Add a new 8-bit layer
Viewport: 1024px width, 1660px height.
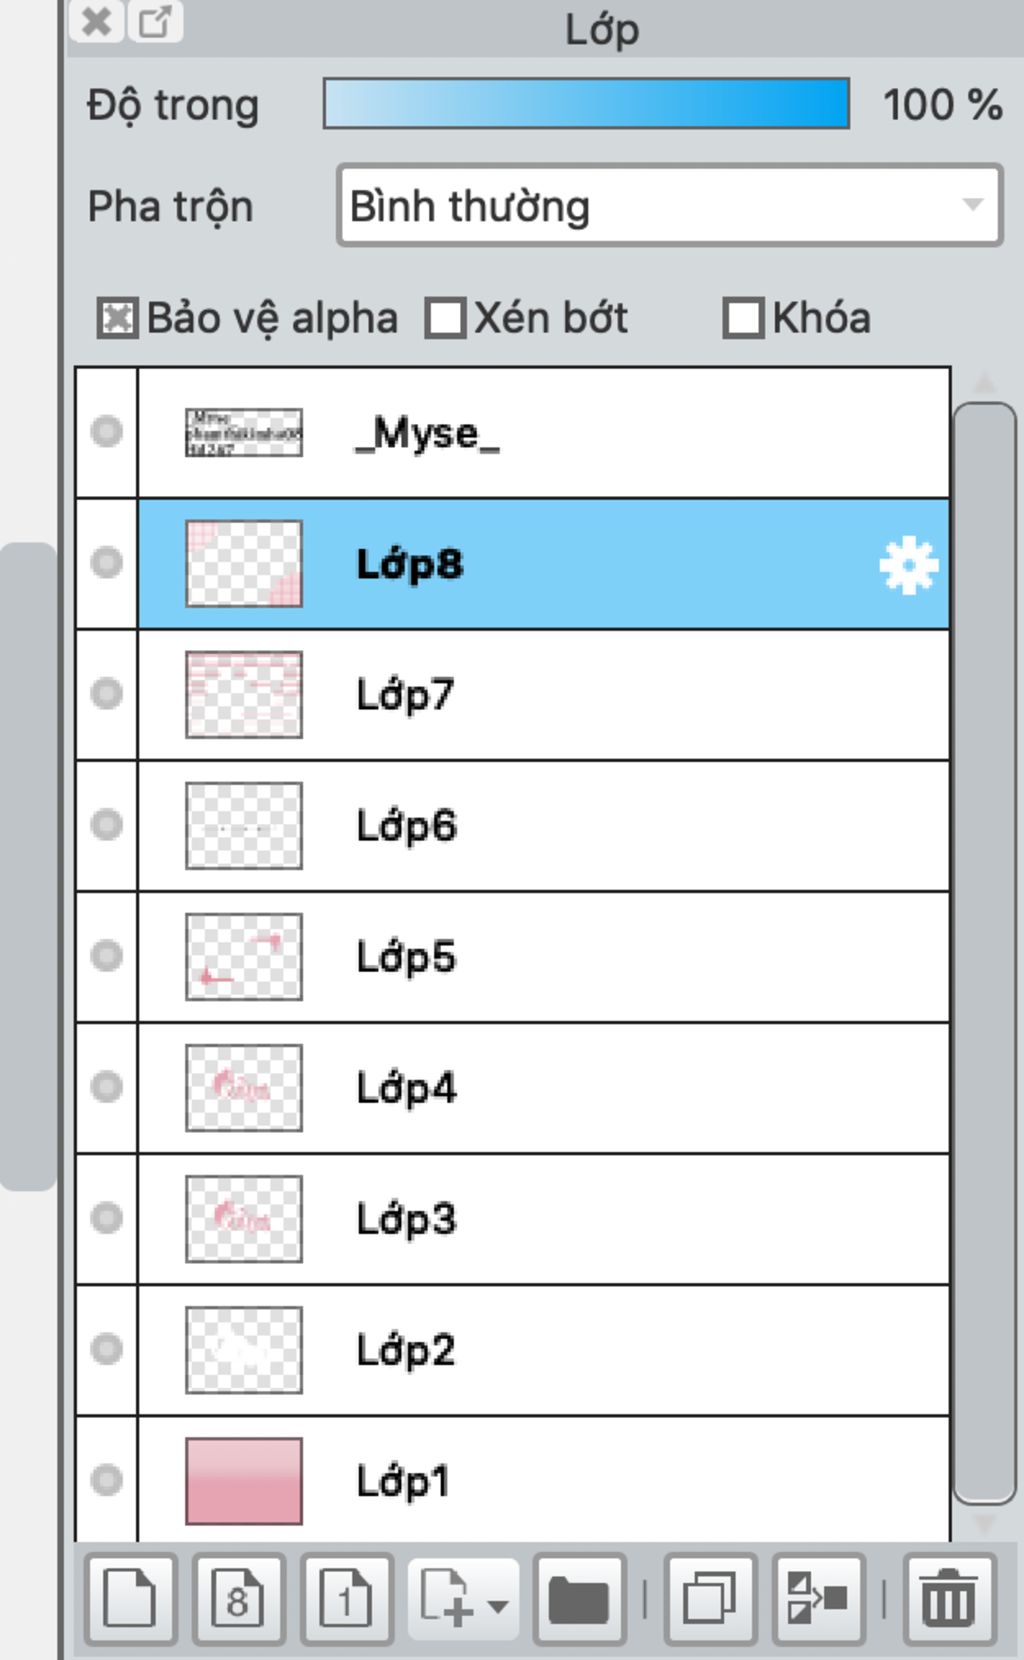pos(238,1599)
